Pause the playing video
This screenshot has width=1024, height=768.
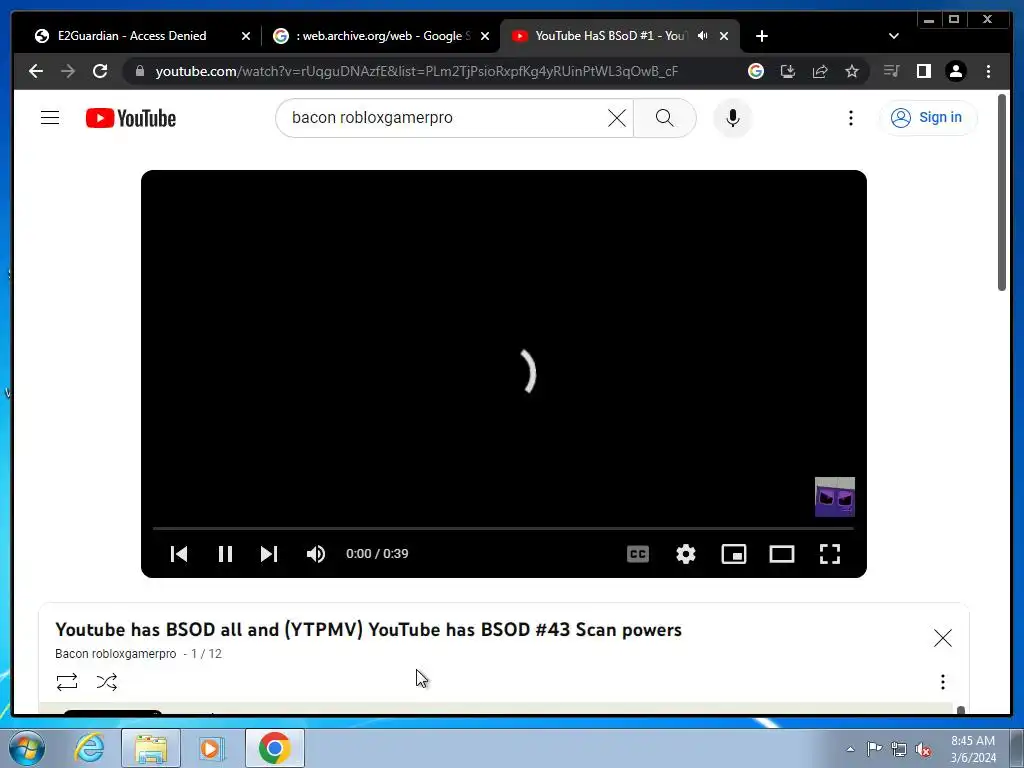[x=225, y=554]
